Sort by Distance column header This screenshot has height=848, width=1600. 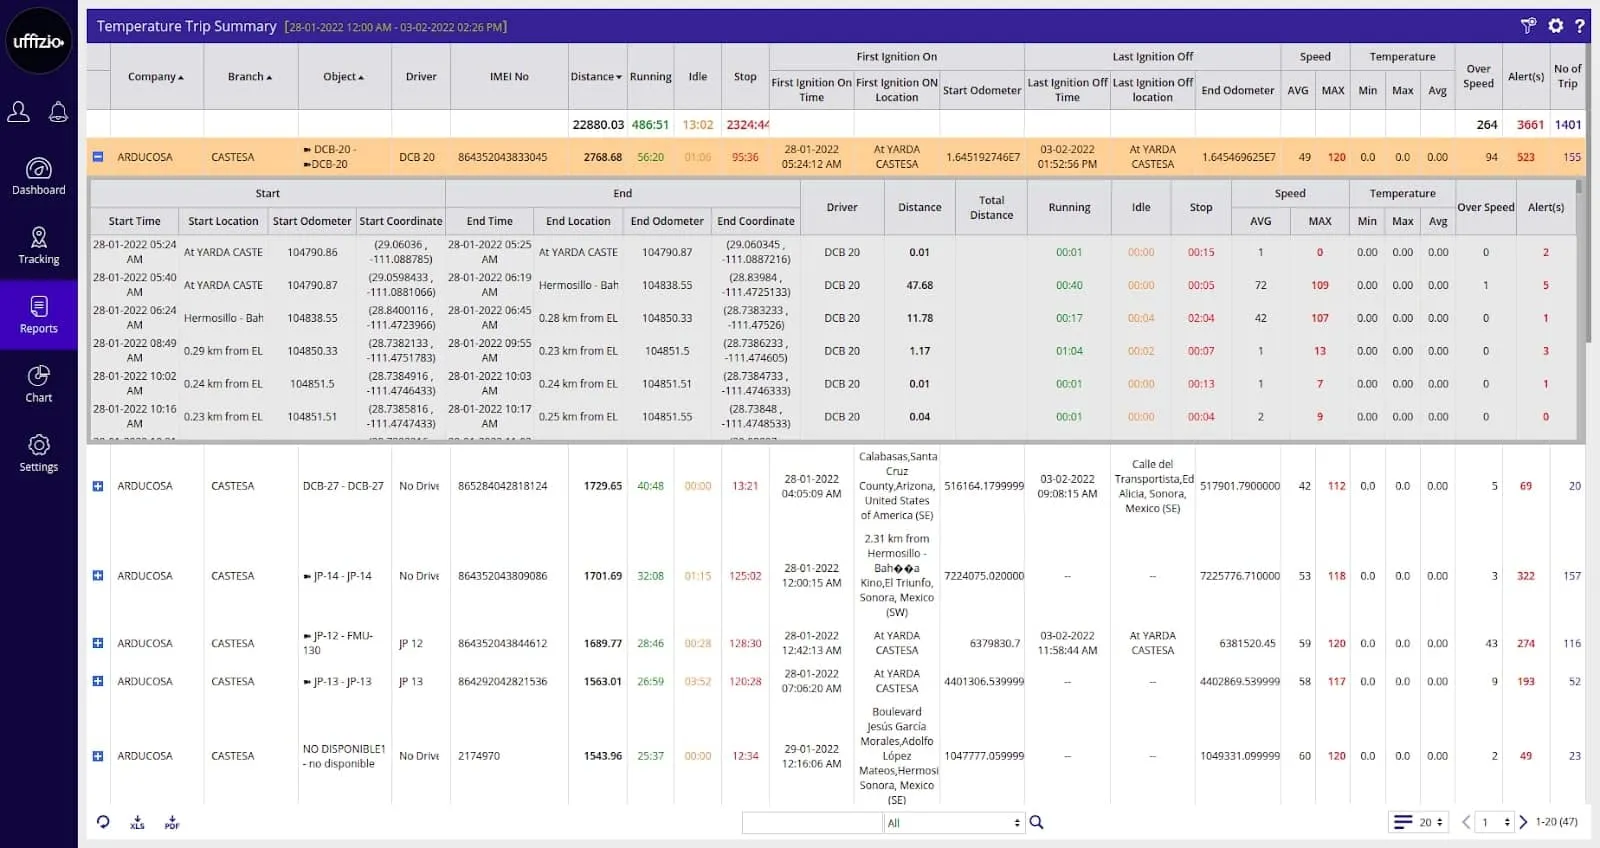tap(595, 77)
